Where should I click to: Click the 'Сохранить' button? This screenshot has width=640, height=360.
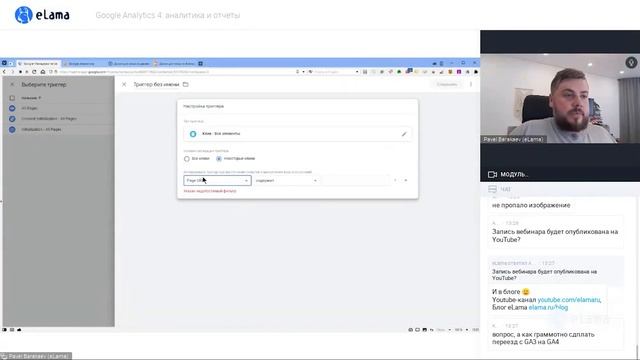pyautogui.click(x=447, y=84)
